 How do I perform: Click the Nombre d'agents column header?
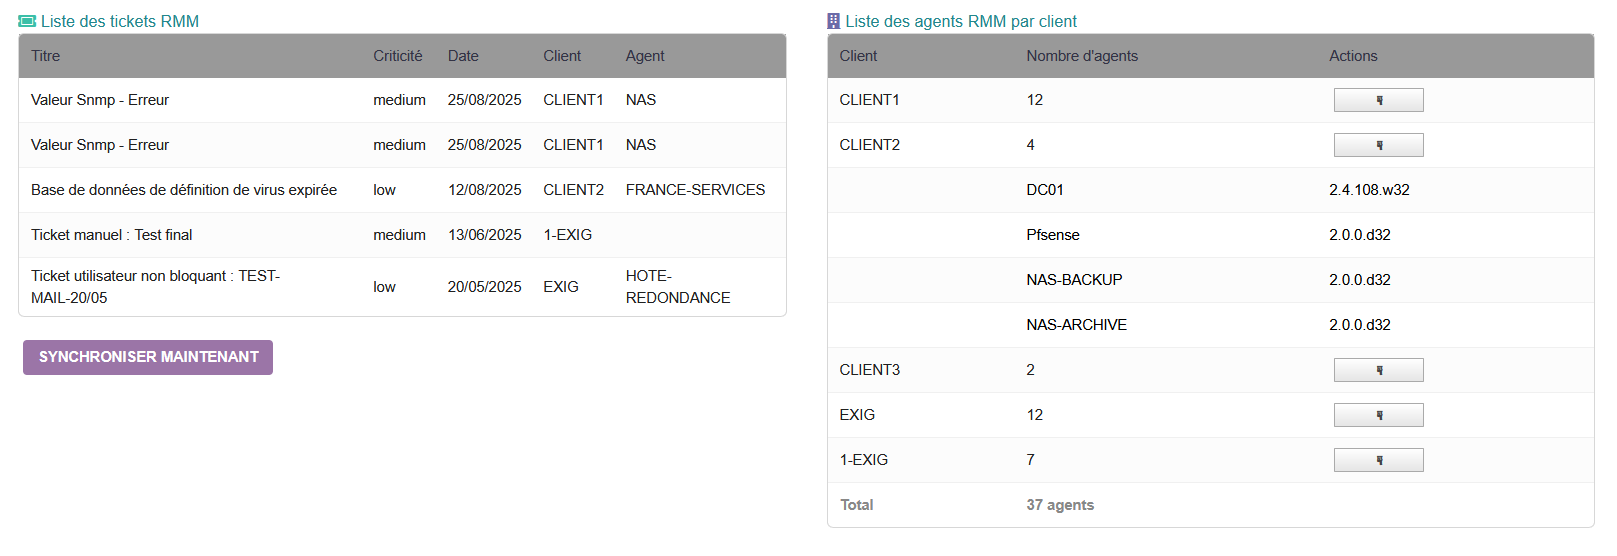pos(1081,56)
